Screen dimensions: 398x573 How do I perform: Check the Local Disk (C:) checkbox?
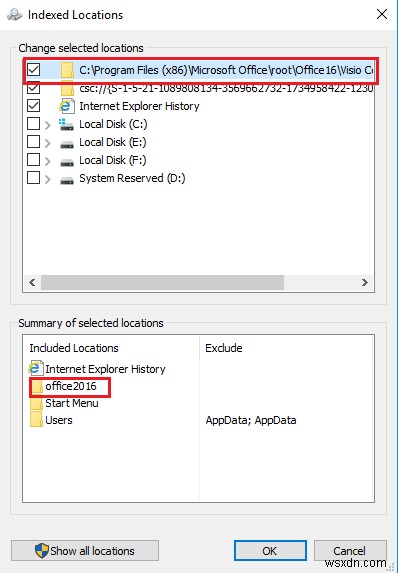[x=34, y=124]
